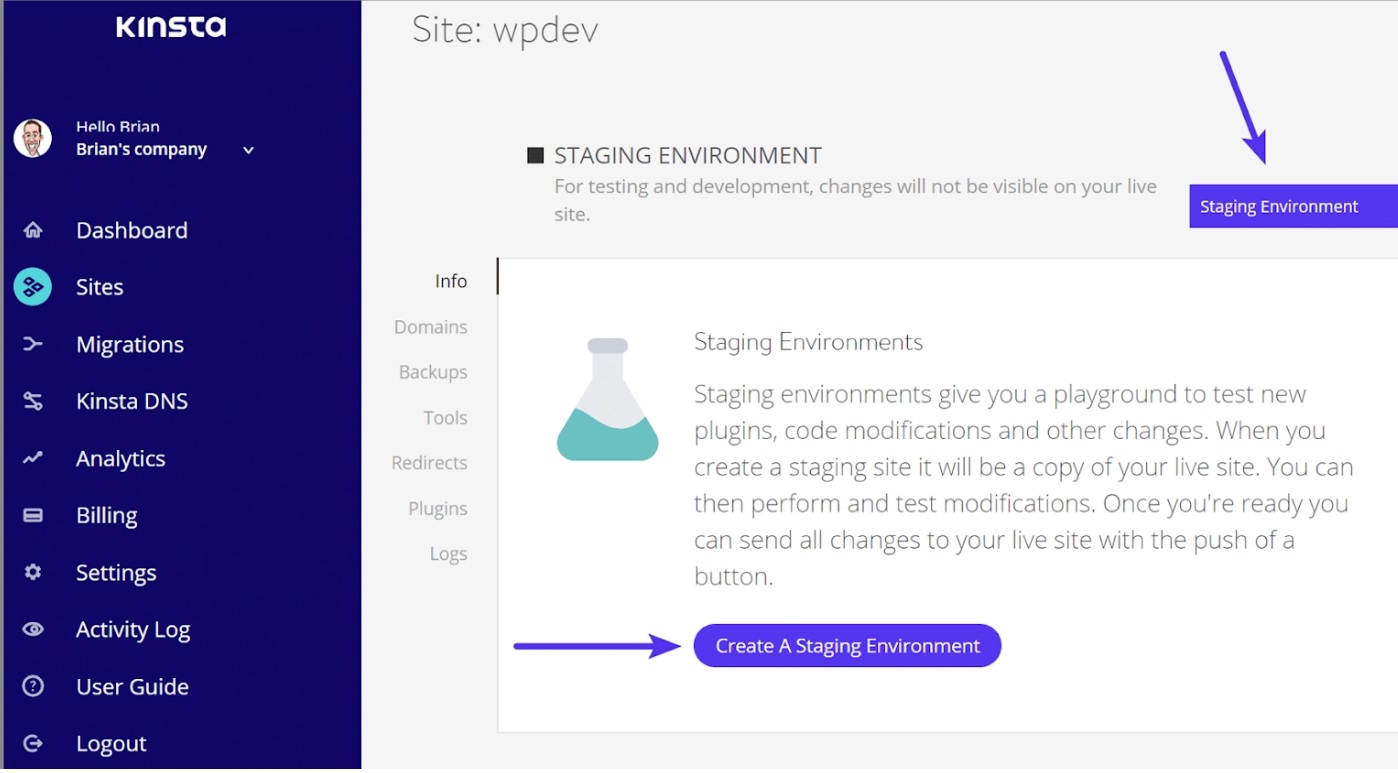Image resolution: width=1398 pixels, height=773 pixels.
Task: Switch to the Backups tab
Action: pos(433,372)
